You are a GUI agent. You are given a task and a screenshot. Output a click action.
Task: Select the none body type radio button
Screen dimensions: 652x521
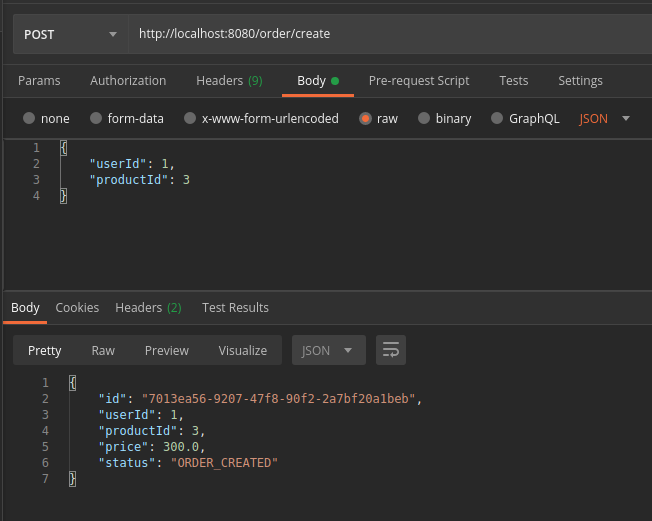29,118
